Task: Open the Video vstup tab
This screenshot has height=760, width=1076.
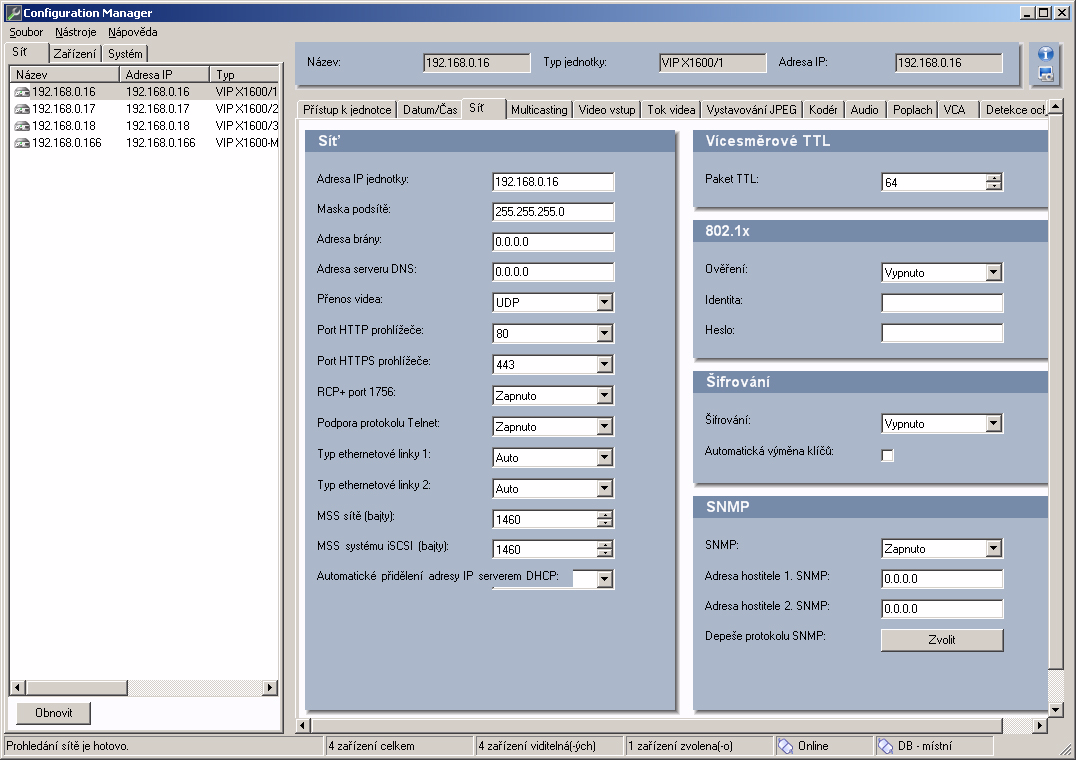Action: (x=607, y=110)
